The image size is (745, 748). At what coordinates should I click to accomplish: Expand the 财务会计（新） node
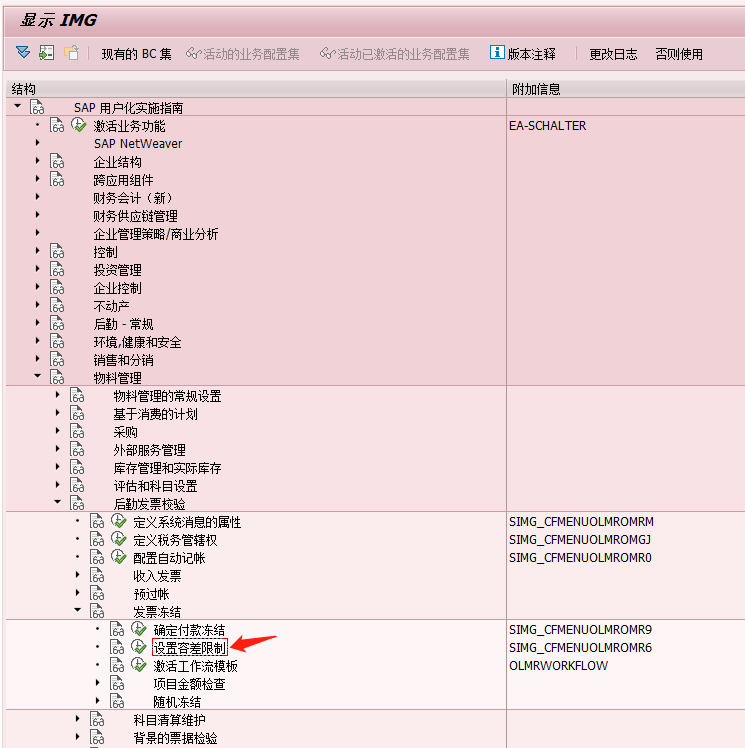(37, 197)
